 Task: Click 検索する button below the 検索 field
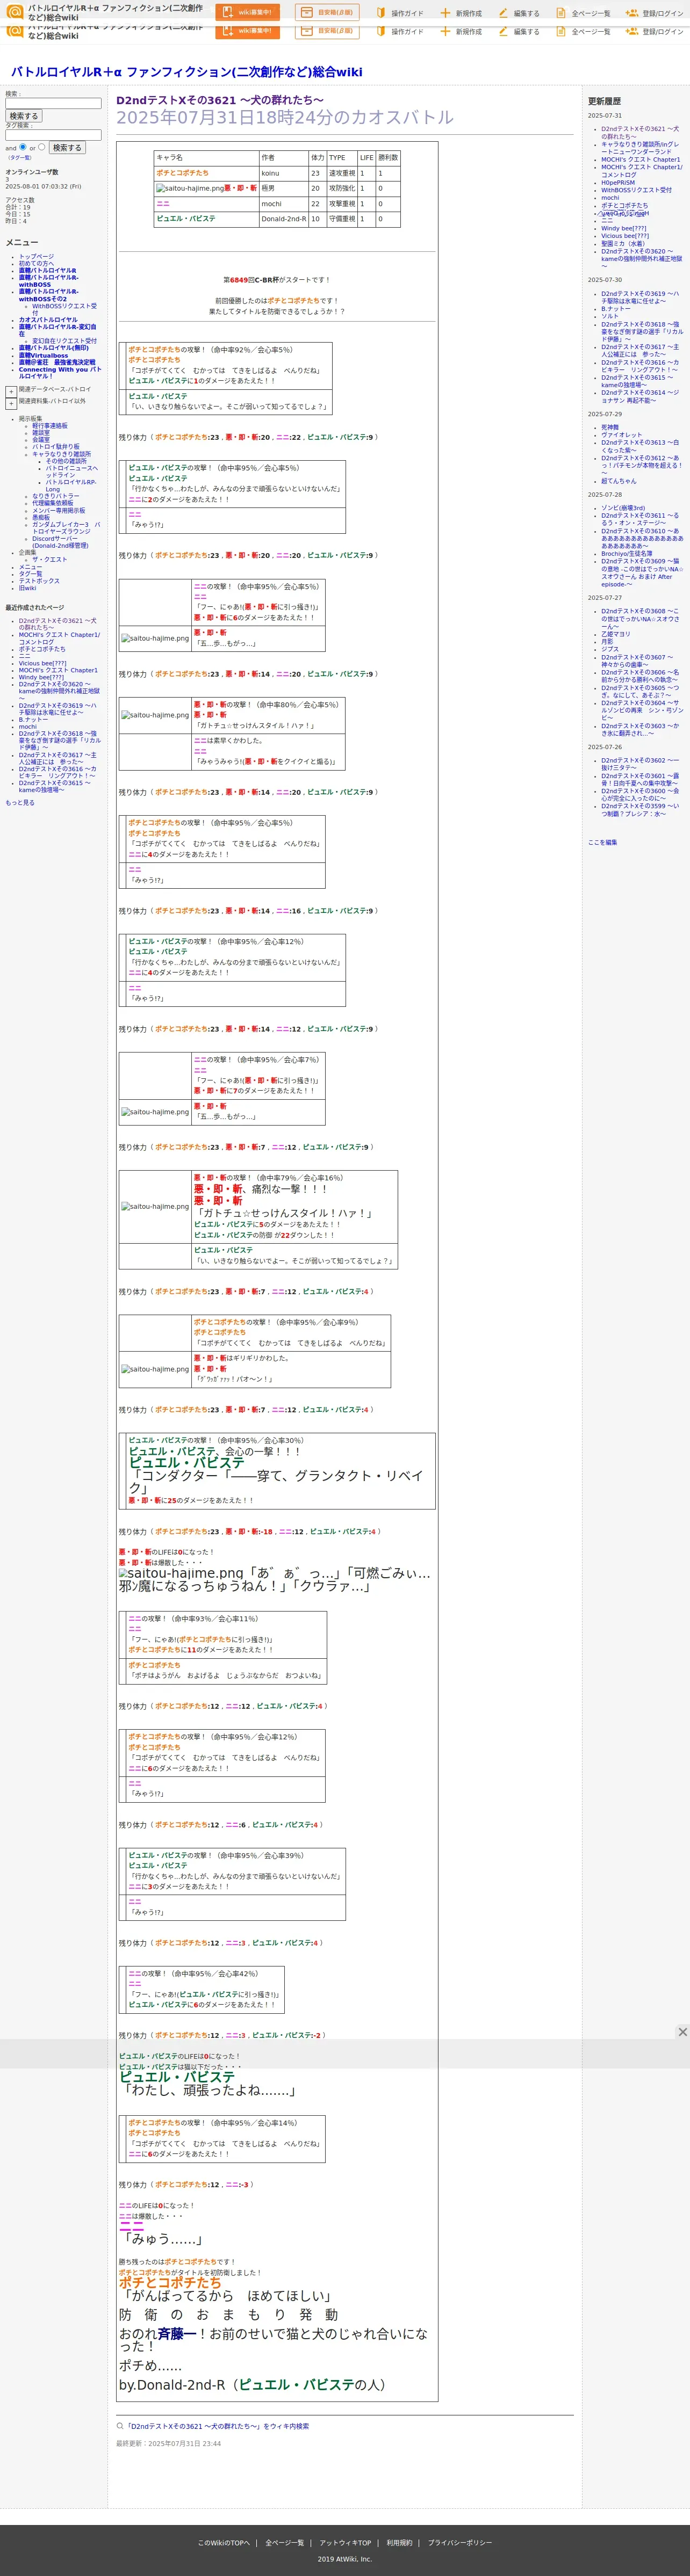pos(24,116)
